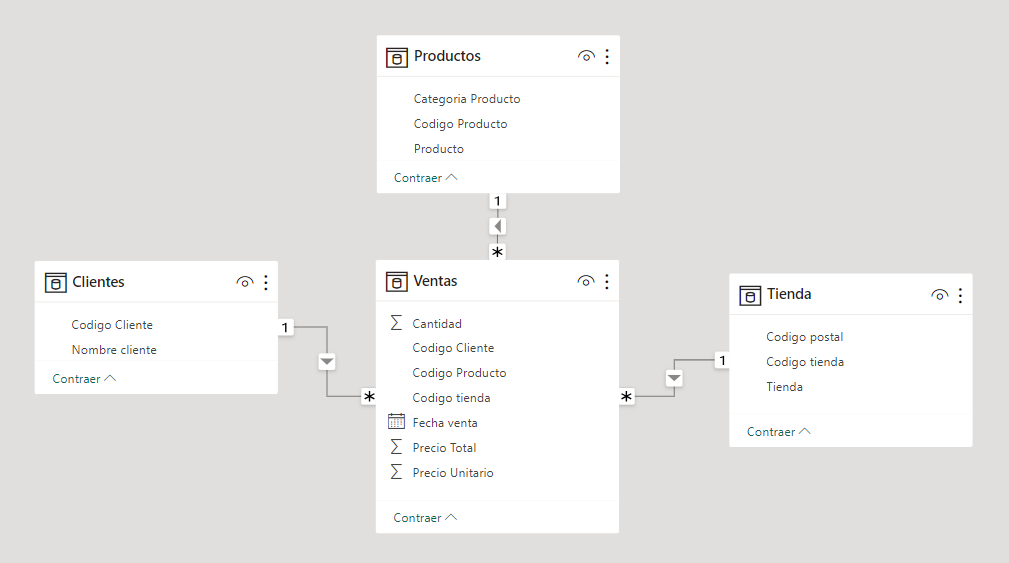This screenshot has height=563, width=1009.
Task: Click the Clientes table icon
Action: pos(56,283)
